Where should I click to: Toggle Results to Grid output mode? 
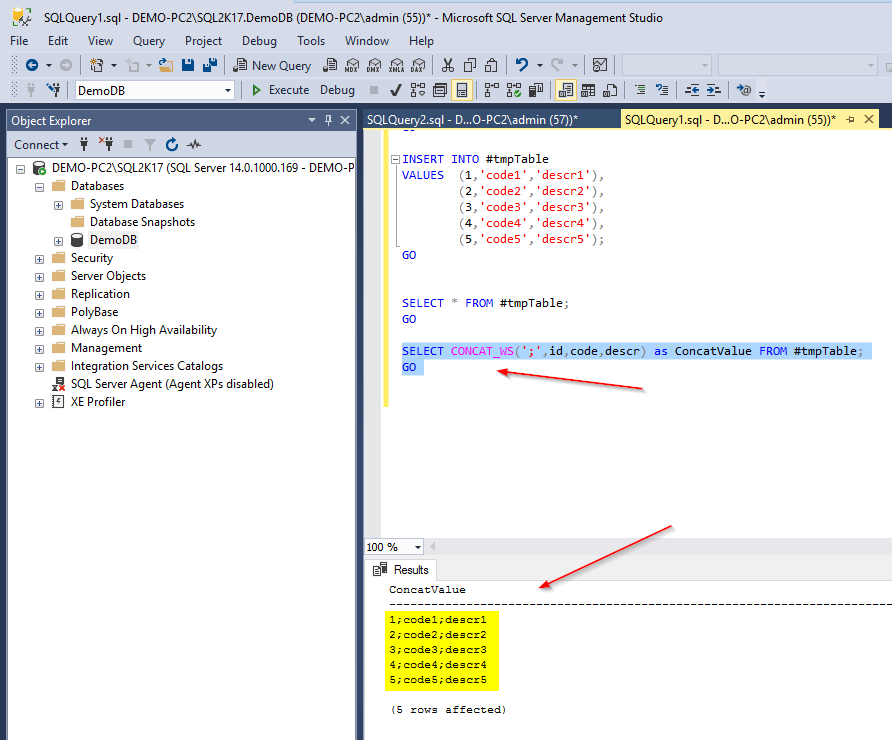(588, 90)
